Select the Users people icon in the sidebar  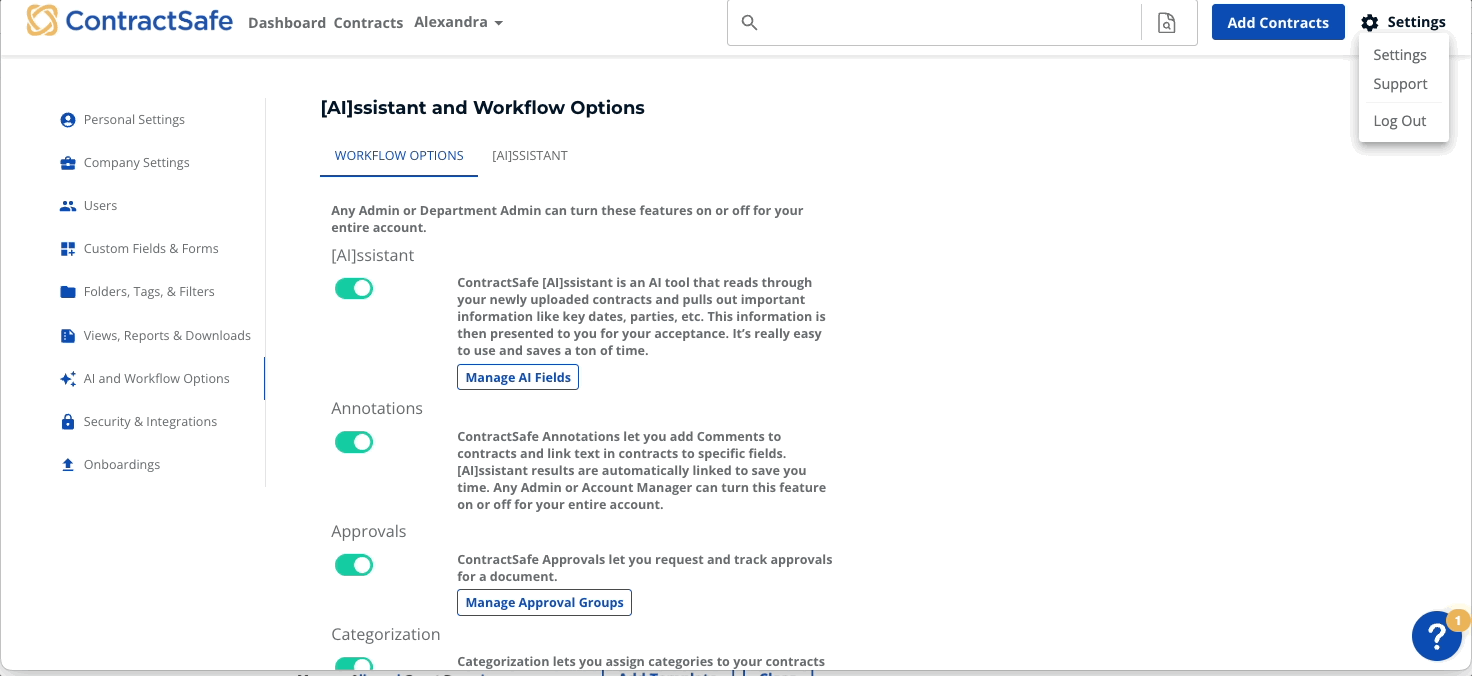click(66, 205)
